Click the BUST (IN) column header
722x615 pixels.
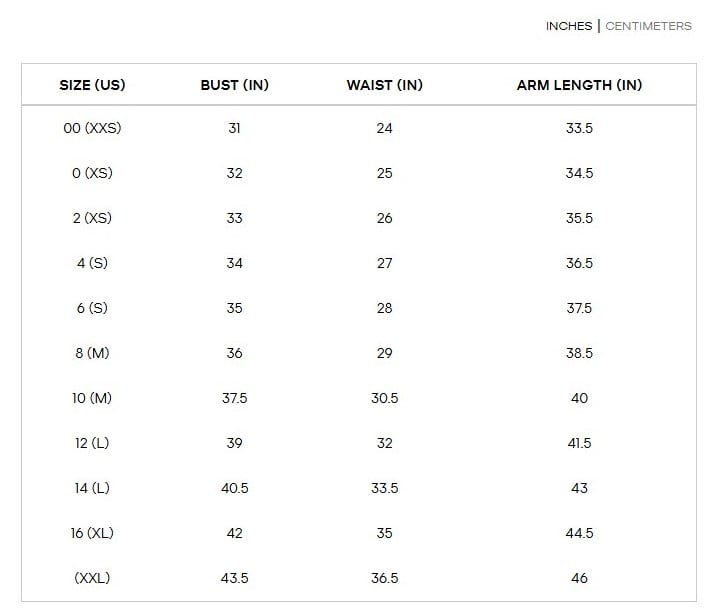(234, 85)
